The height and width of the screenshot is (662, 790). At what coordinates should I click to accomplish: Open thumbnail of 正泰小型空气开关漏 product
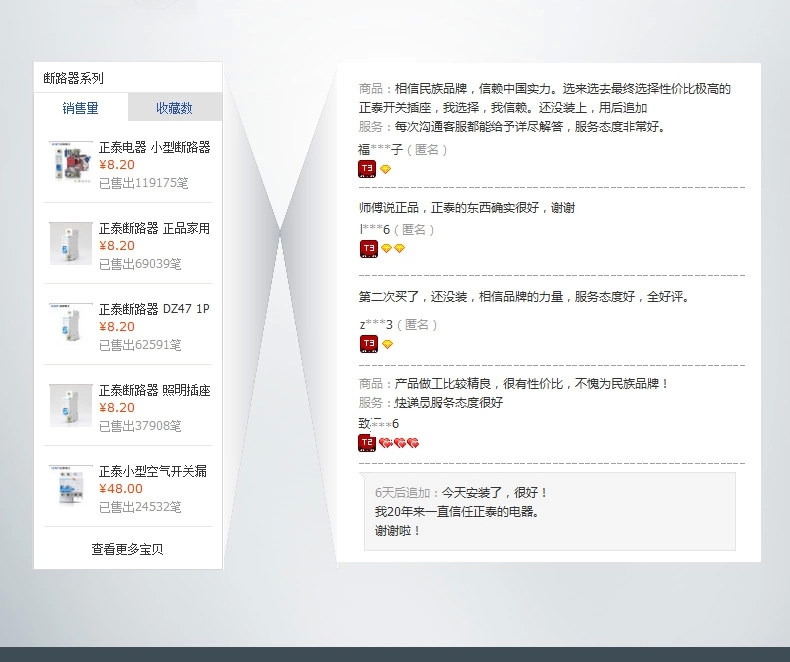[71, 487]
